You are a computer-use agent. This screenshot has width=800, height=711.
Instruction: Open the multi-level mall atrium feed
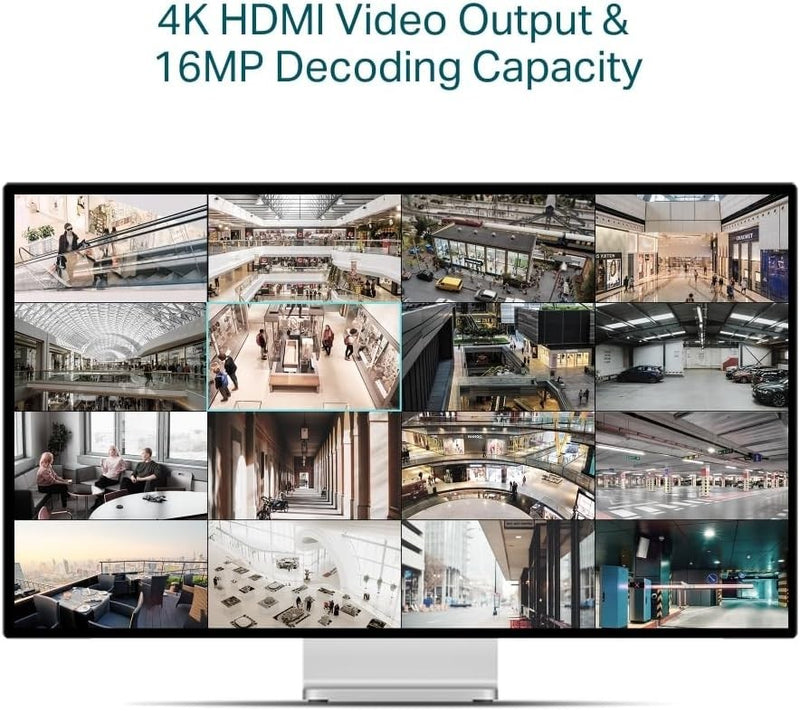[x=305, y=248]
